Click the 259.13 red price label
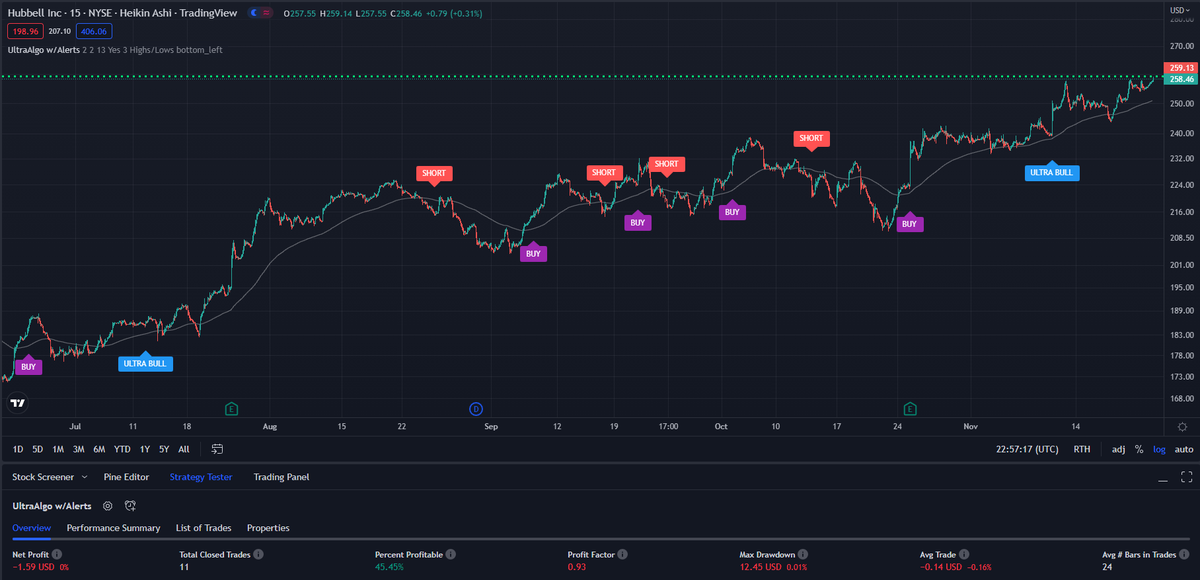This screenshot has width=1200, height=580. tap(1179, 67)
